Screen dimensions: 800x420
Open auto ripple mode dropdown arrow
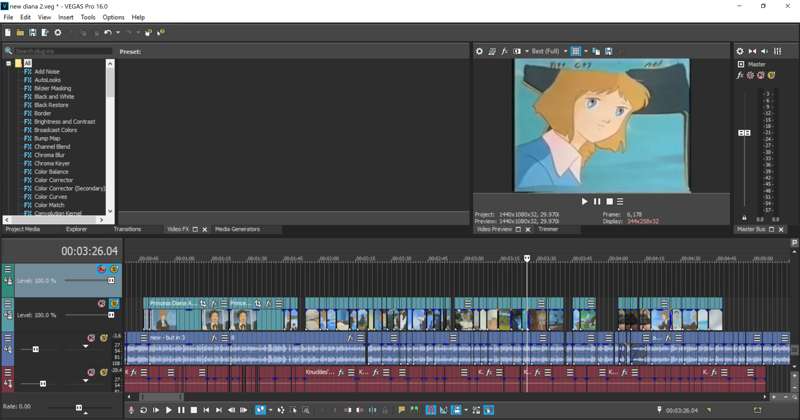tap(465, 410)
